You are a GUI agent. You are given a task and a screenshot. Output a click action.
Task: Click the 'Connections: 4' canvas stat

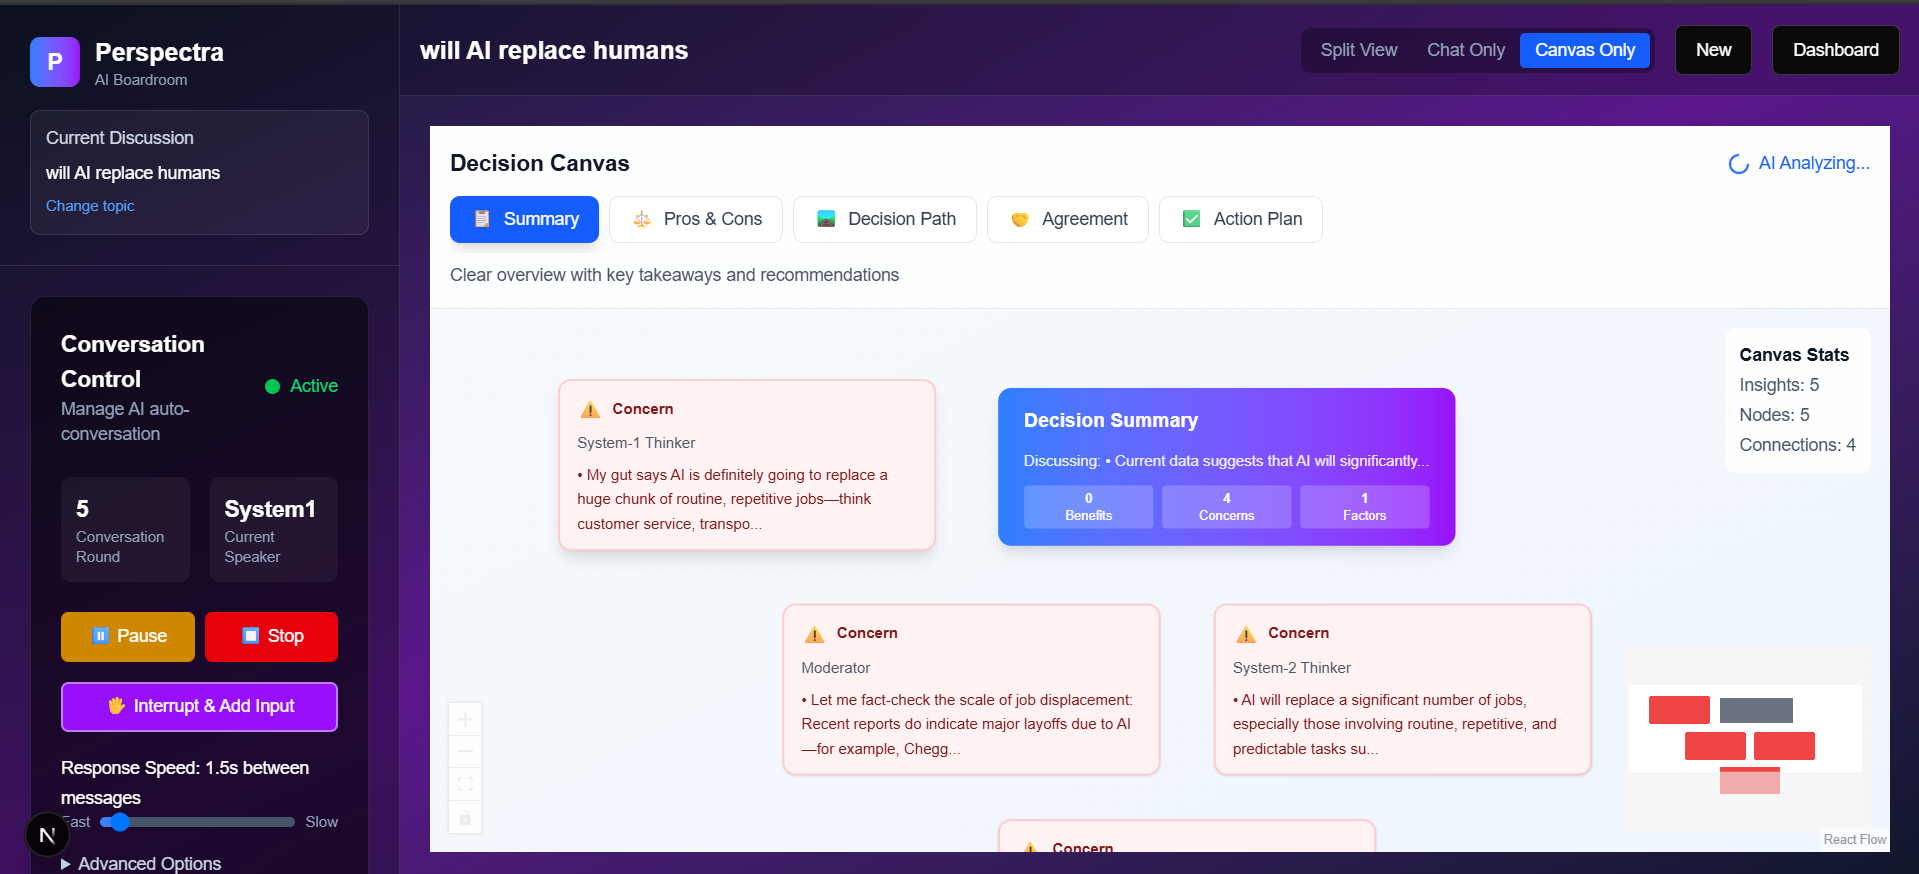1797,445
